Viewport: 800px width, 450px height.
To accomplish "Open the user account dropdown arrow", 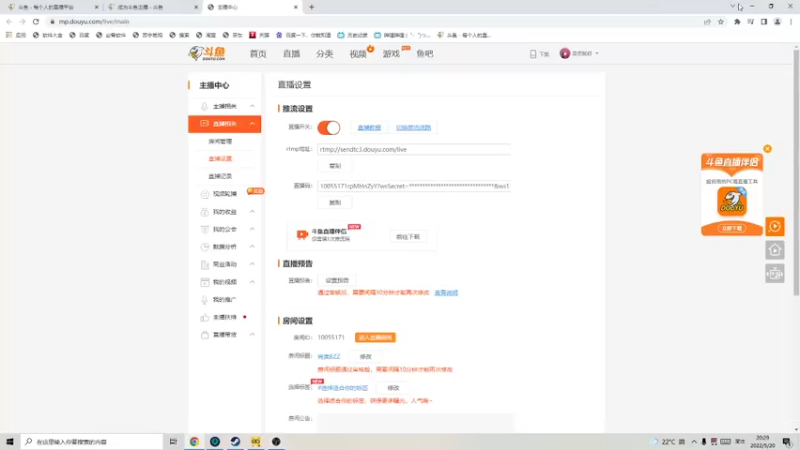I will [597, 54].
